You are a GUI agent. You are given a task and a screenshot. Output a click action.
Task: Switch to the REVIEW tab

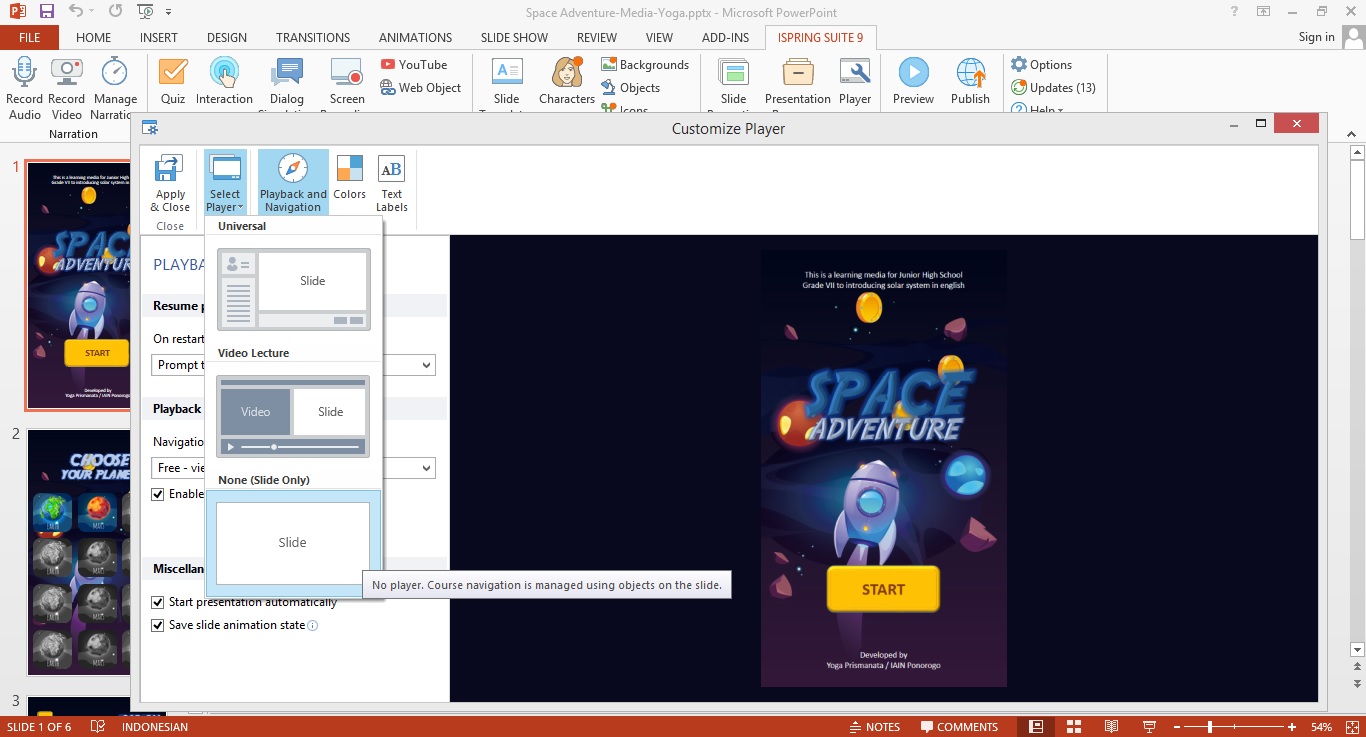click(x=597, y=37)
